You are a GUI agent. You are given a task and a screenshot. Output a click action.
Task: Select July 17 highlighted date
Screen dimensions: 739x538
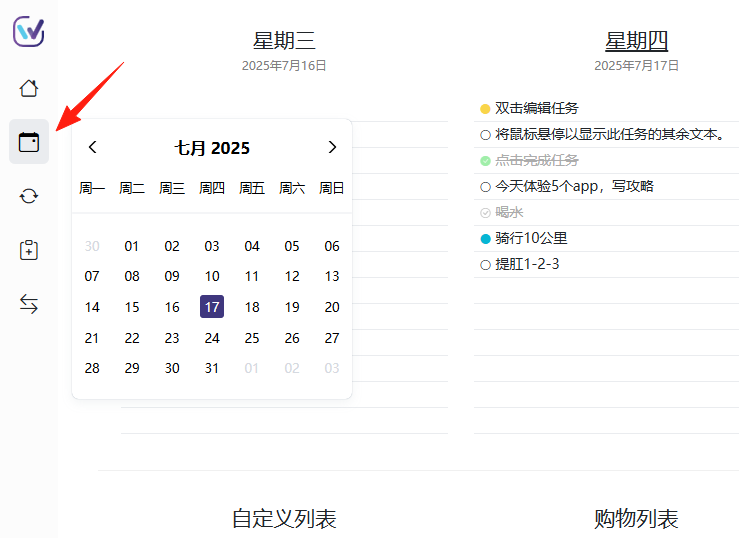(212, 307)
